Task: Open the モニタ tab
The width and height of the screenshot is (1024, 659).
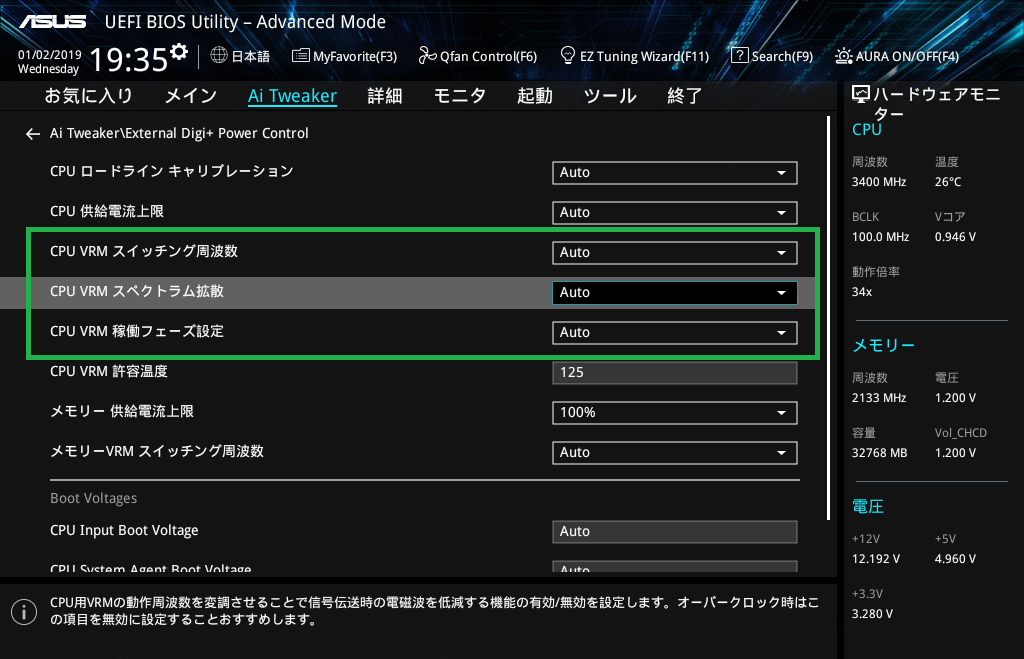Action: click(x=460, y=96)
